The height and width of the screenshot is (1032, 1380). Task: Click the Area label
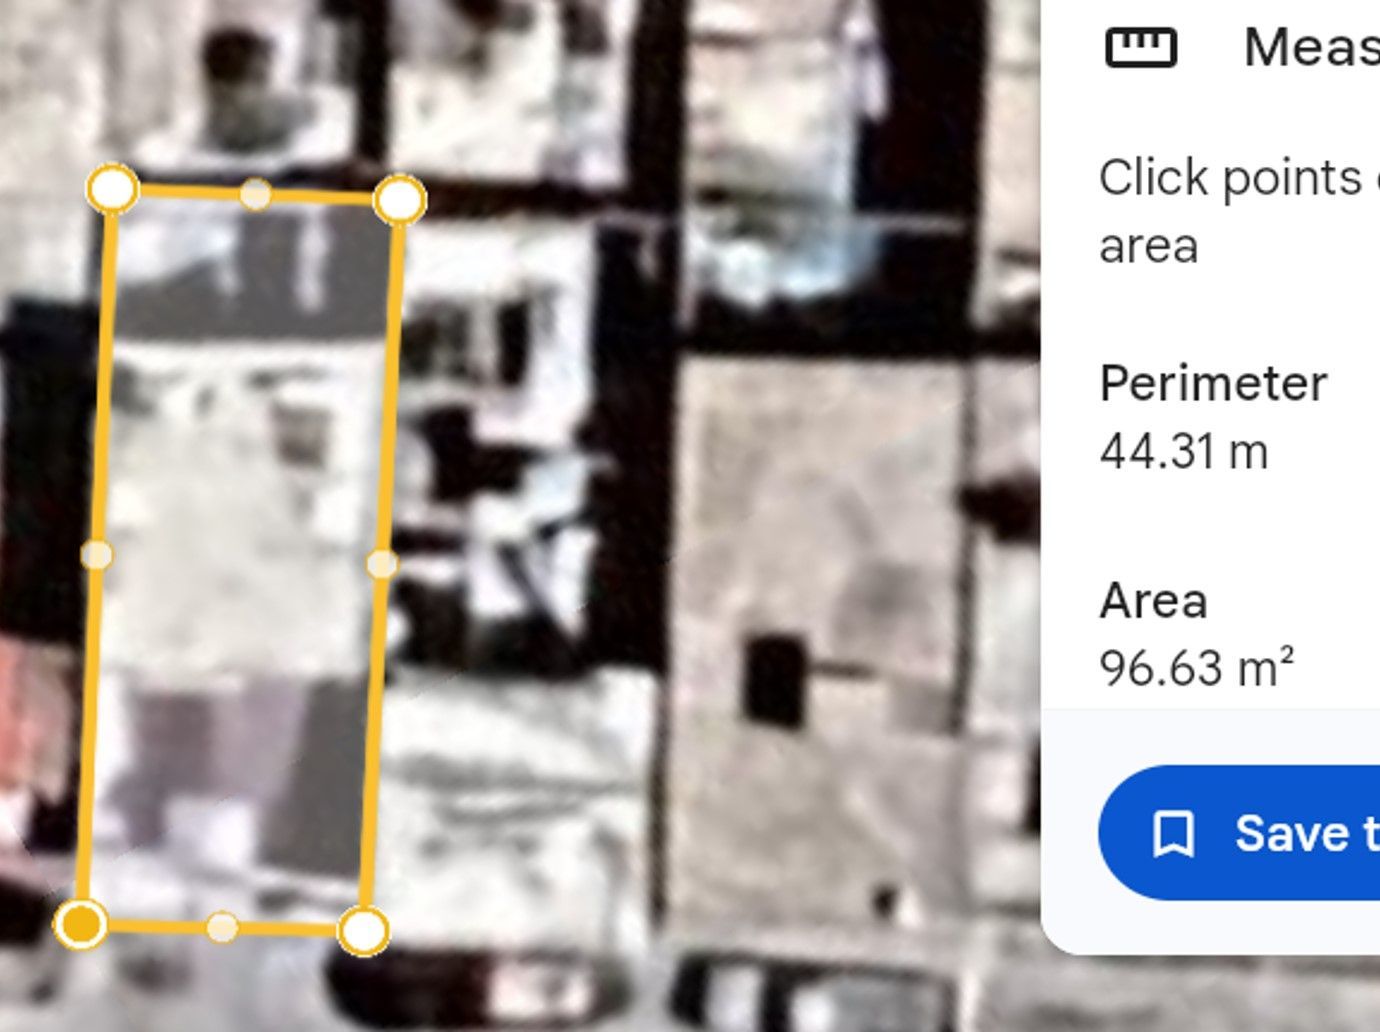tap(1153, 601)
